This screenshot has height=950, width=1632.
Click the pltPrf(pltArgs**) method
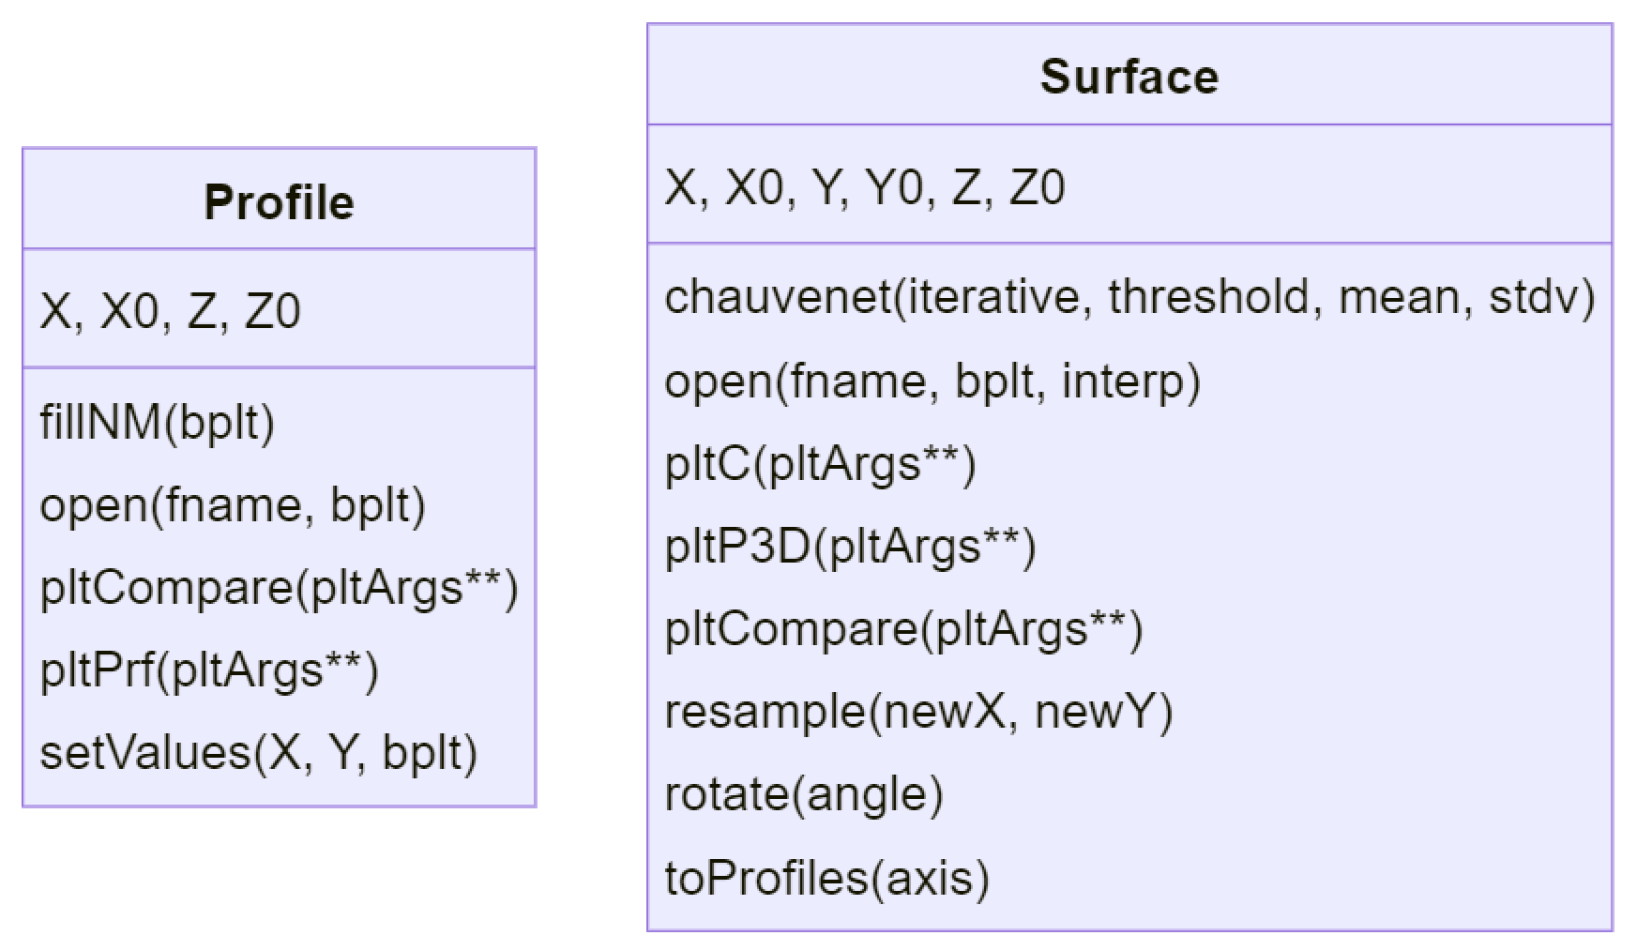point(209,670)
